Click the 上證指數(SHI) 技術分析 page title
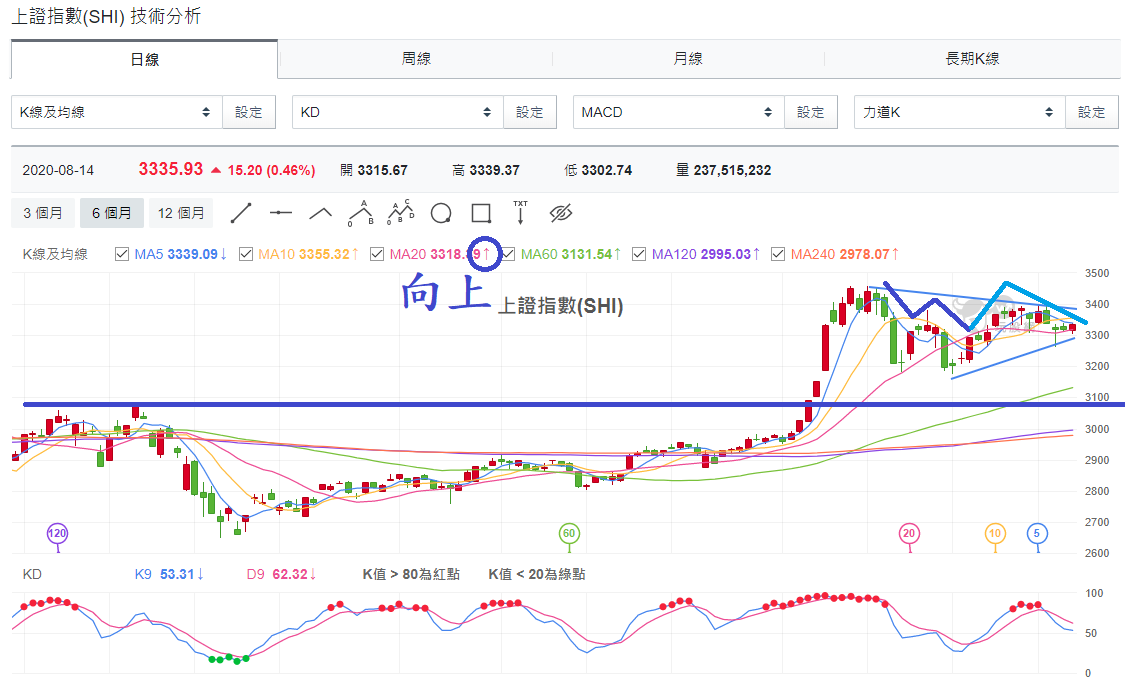Screen dimensions: 1125x687 106,16
